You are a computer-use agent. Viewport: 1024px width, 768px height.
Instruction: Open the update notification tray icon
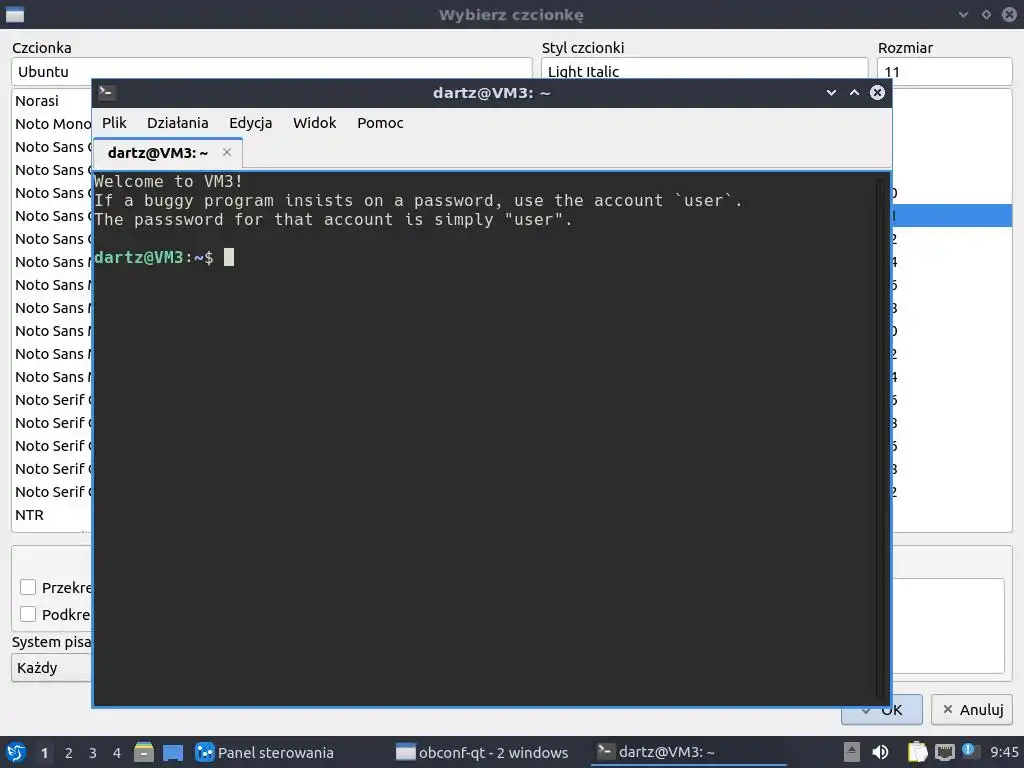coord(969,751)
